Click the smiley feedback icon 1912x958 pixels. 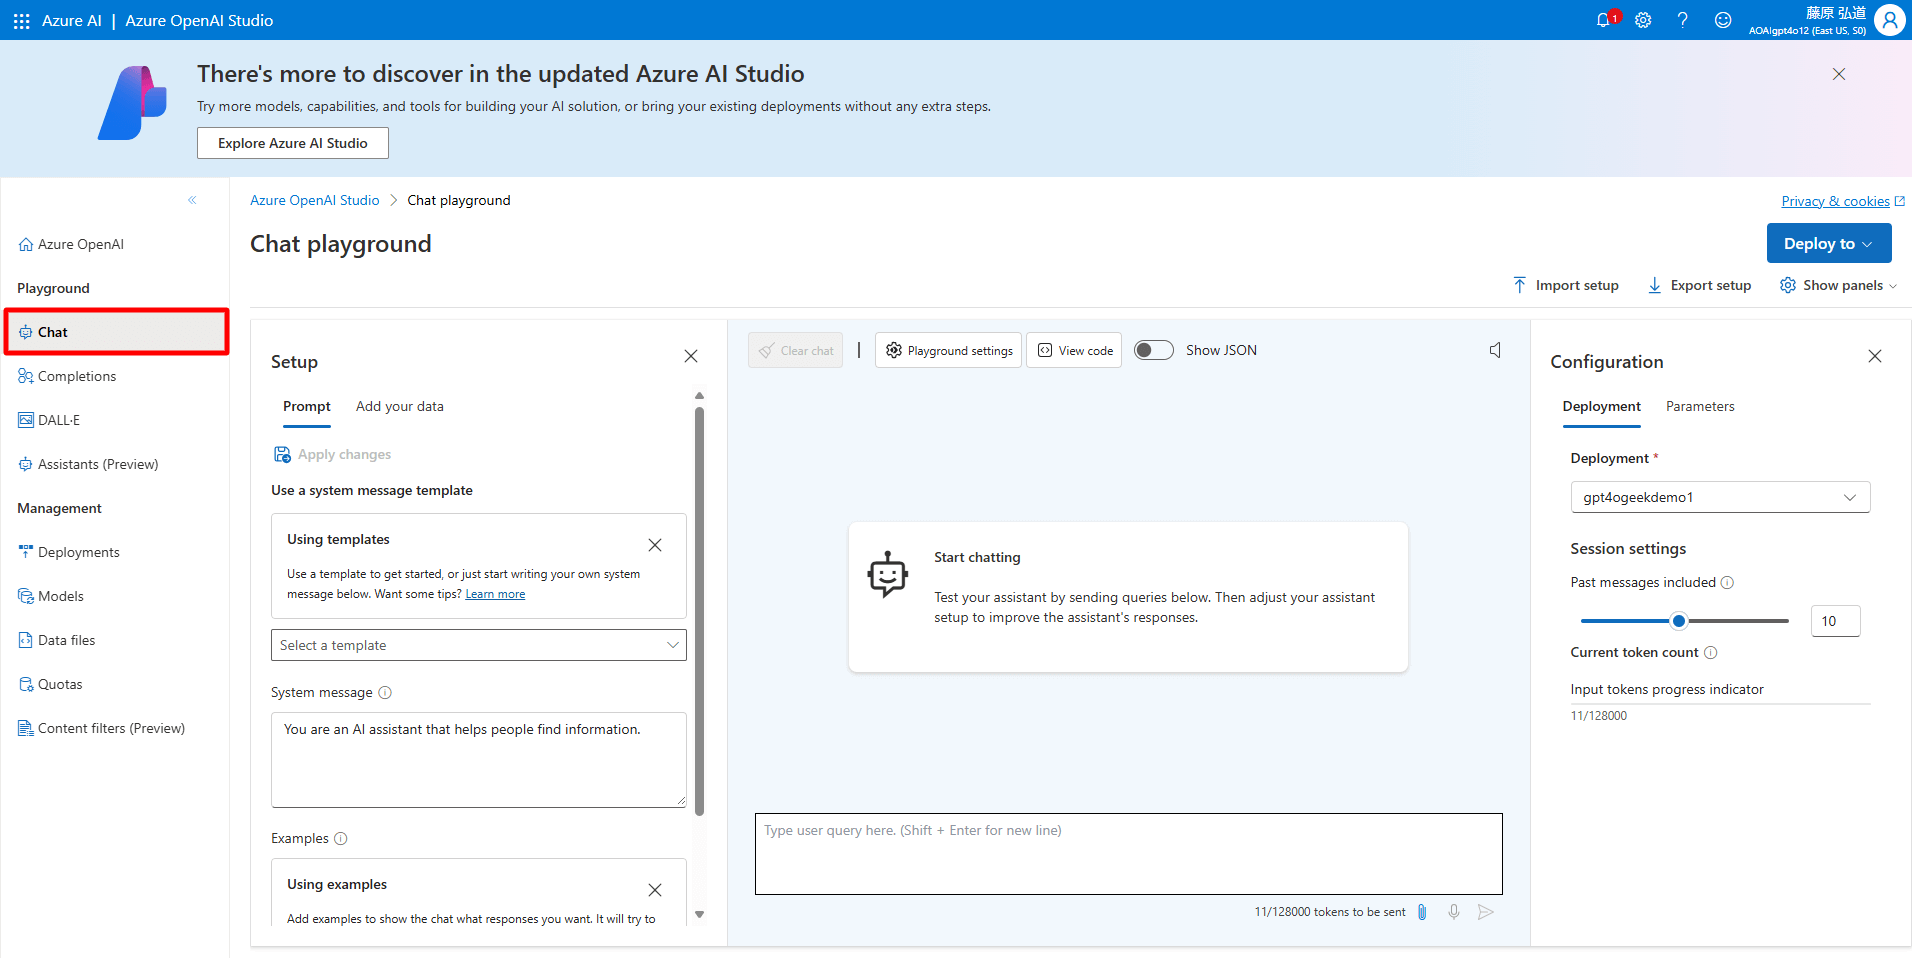[x=1722, y=20]
